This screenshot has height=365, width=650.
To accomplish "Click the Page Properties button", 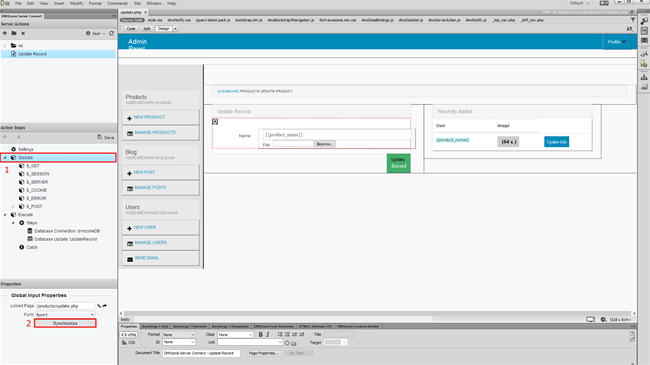I will [264, 353].
